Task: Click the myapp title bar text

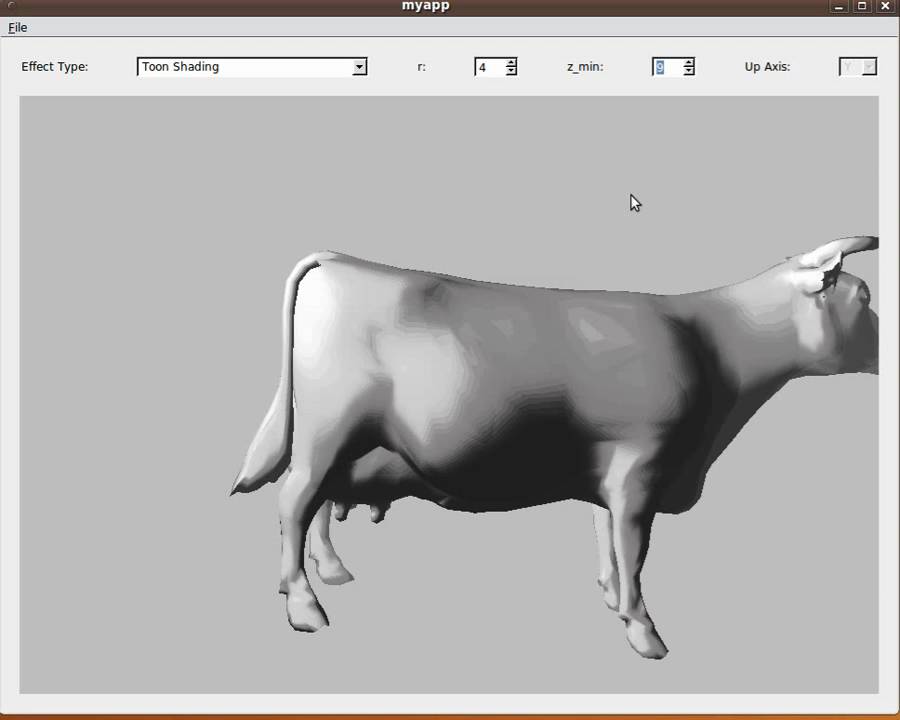Action: pyautogui.click(x=425, y=6)
